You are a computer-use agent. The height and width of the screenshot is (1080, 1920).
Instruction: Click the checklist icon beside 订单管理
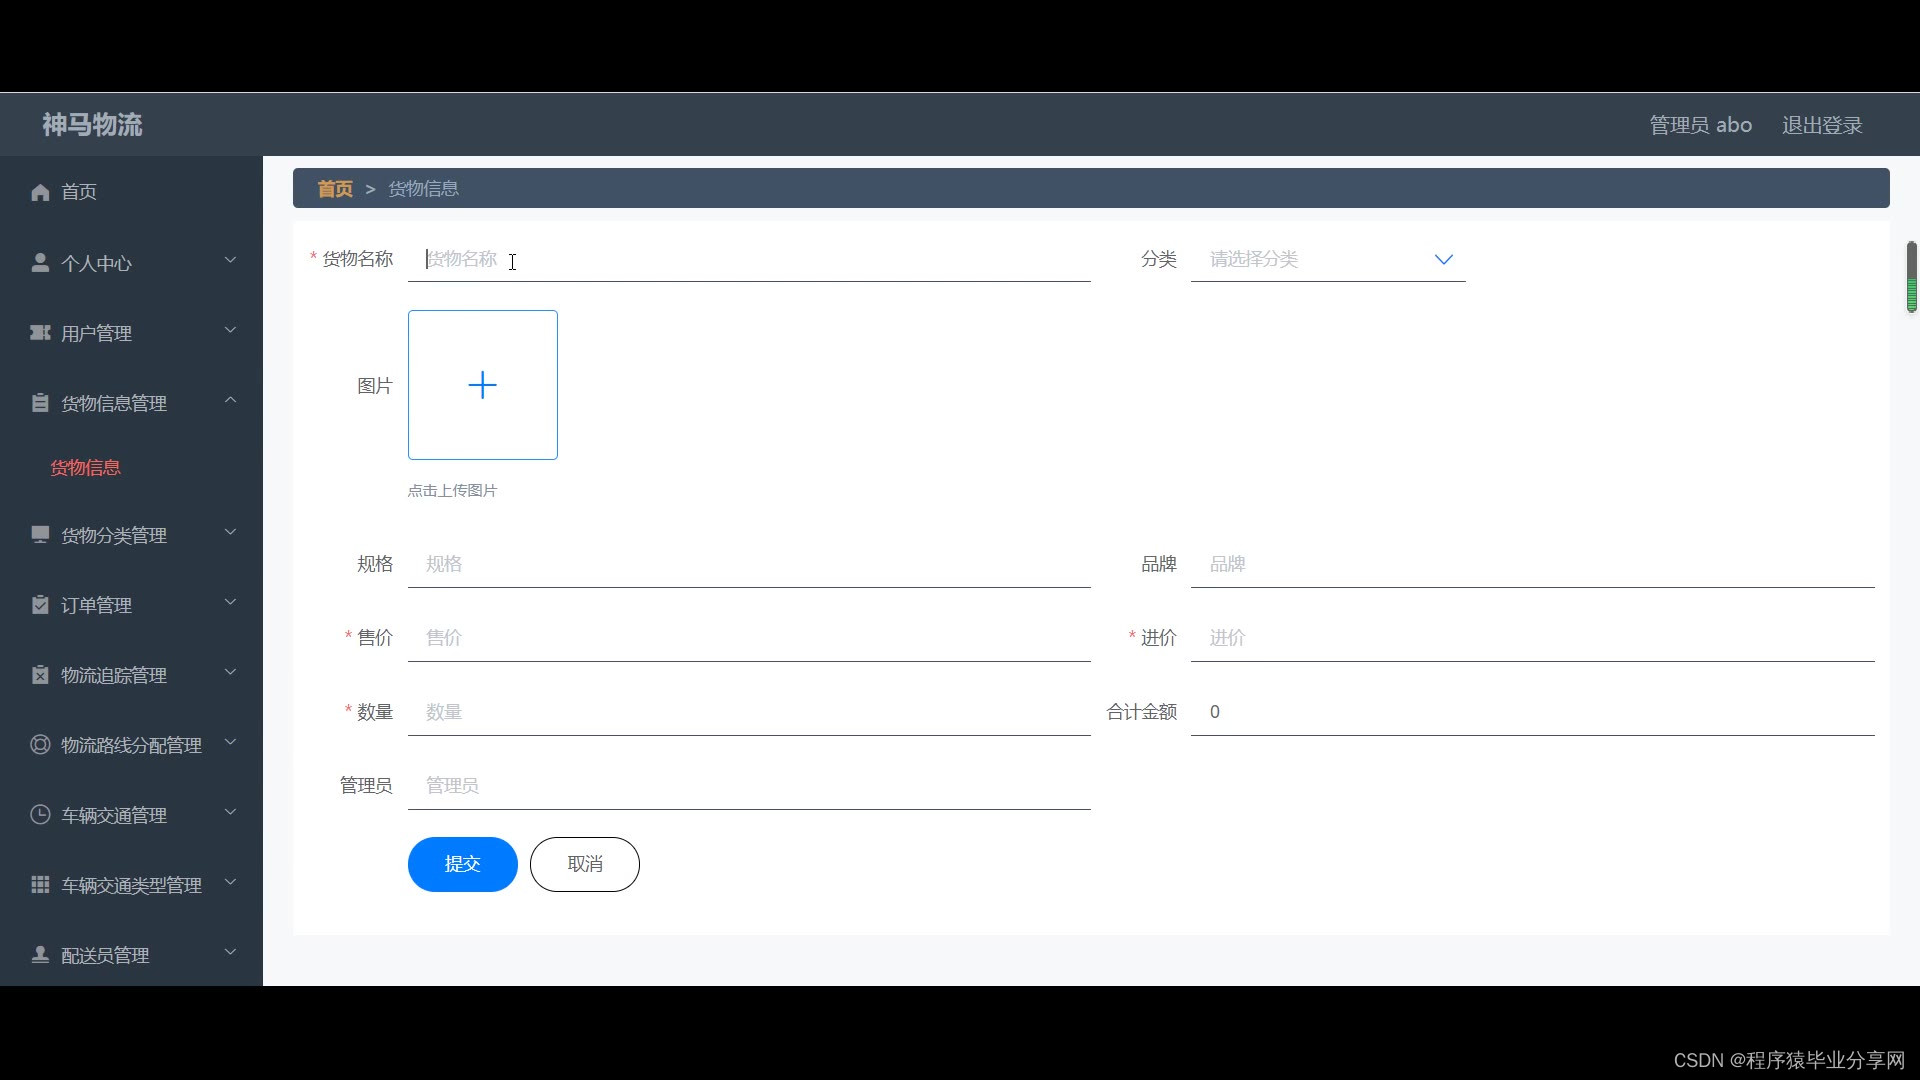pos(40,605)
